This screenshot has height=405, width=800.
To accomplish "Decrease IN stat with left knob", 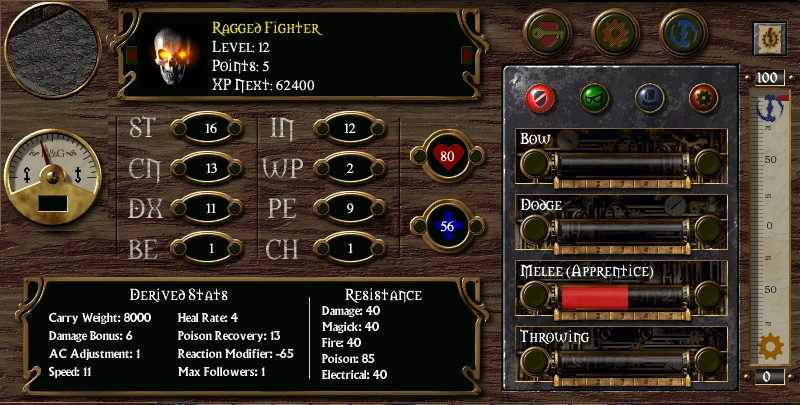I will point(321,129).
